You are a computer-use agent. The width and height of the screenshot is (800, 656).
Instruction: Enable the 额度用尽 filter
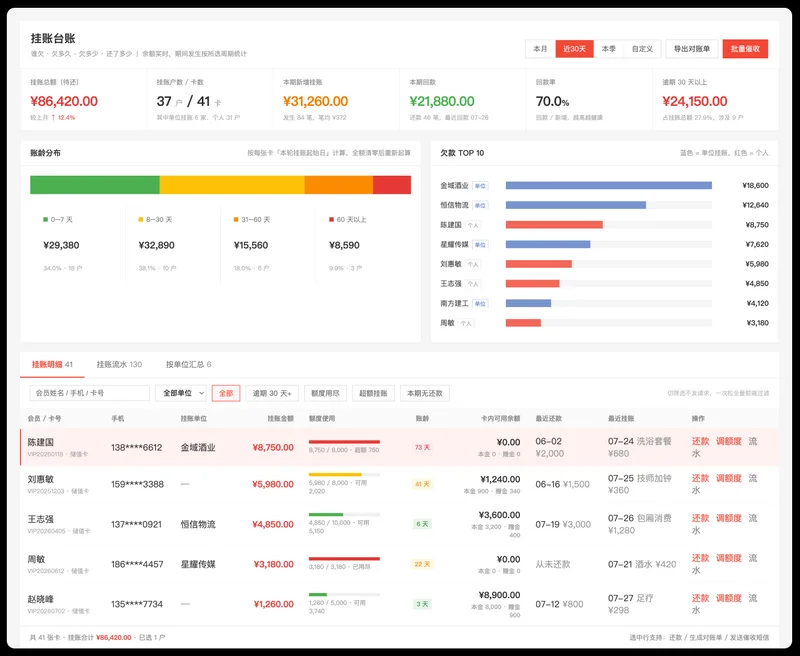pyautogui.click(x=326, y=393)
